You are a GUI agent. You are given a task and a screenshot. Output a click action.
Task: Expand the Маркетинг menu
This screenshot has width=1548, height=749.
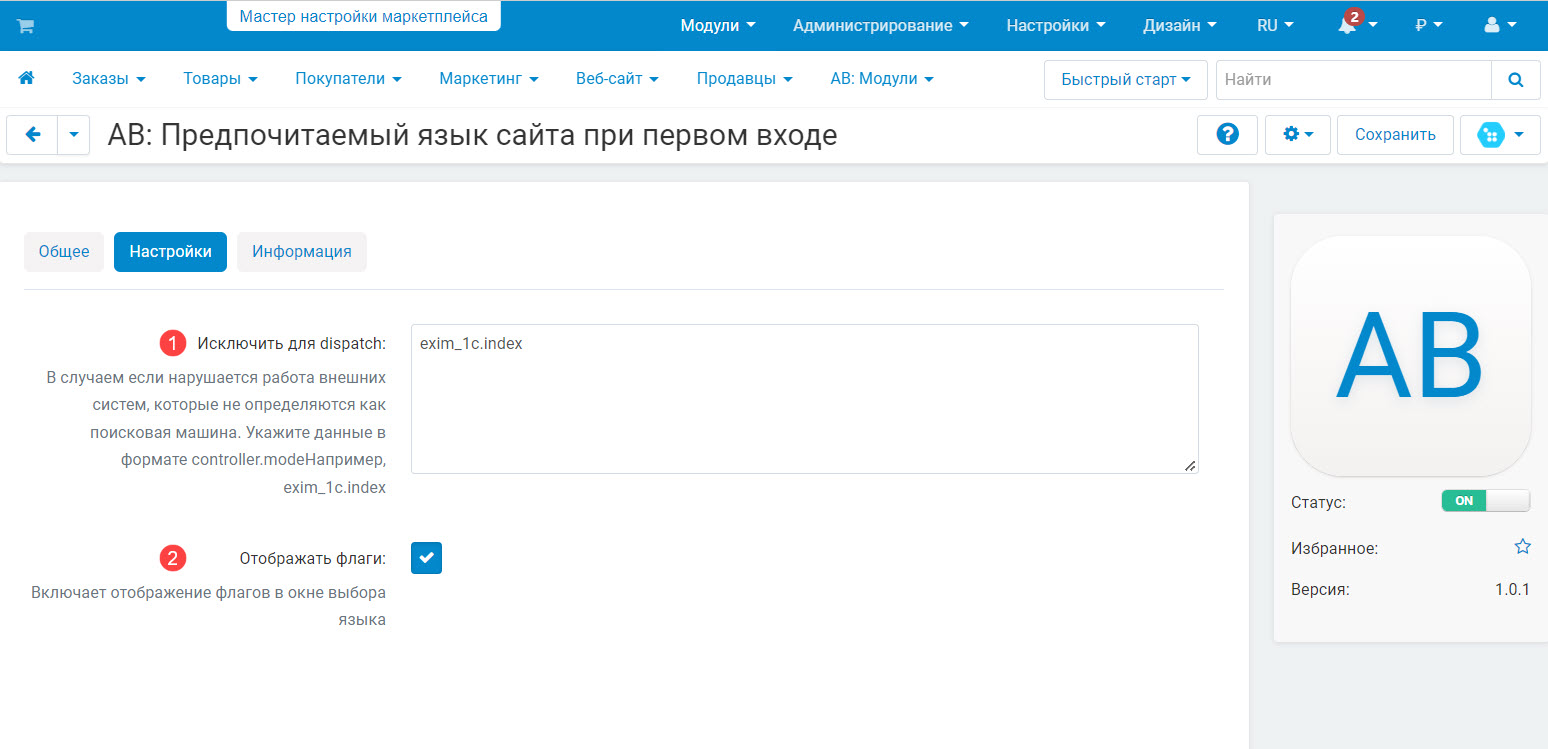[x=489, y=78]
